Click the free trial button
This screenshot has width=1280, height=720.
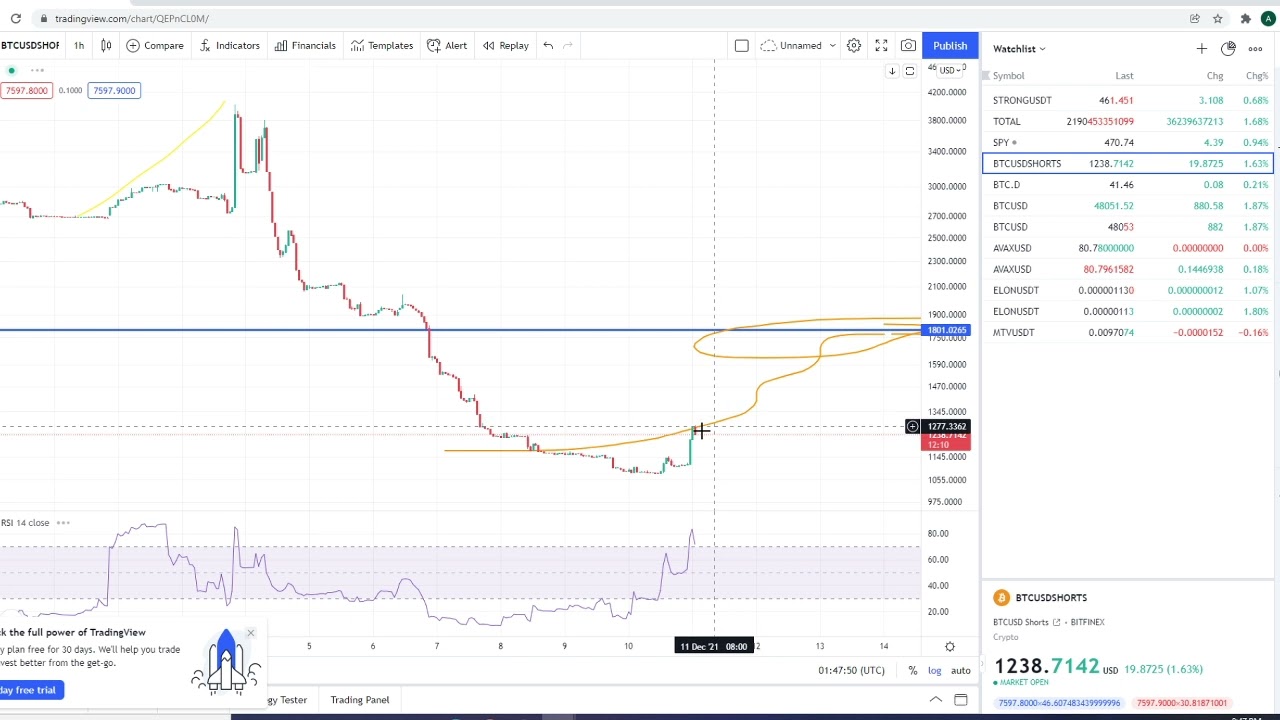31,690
